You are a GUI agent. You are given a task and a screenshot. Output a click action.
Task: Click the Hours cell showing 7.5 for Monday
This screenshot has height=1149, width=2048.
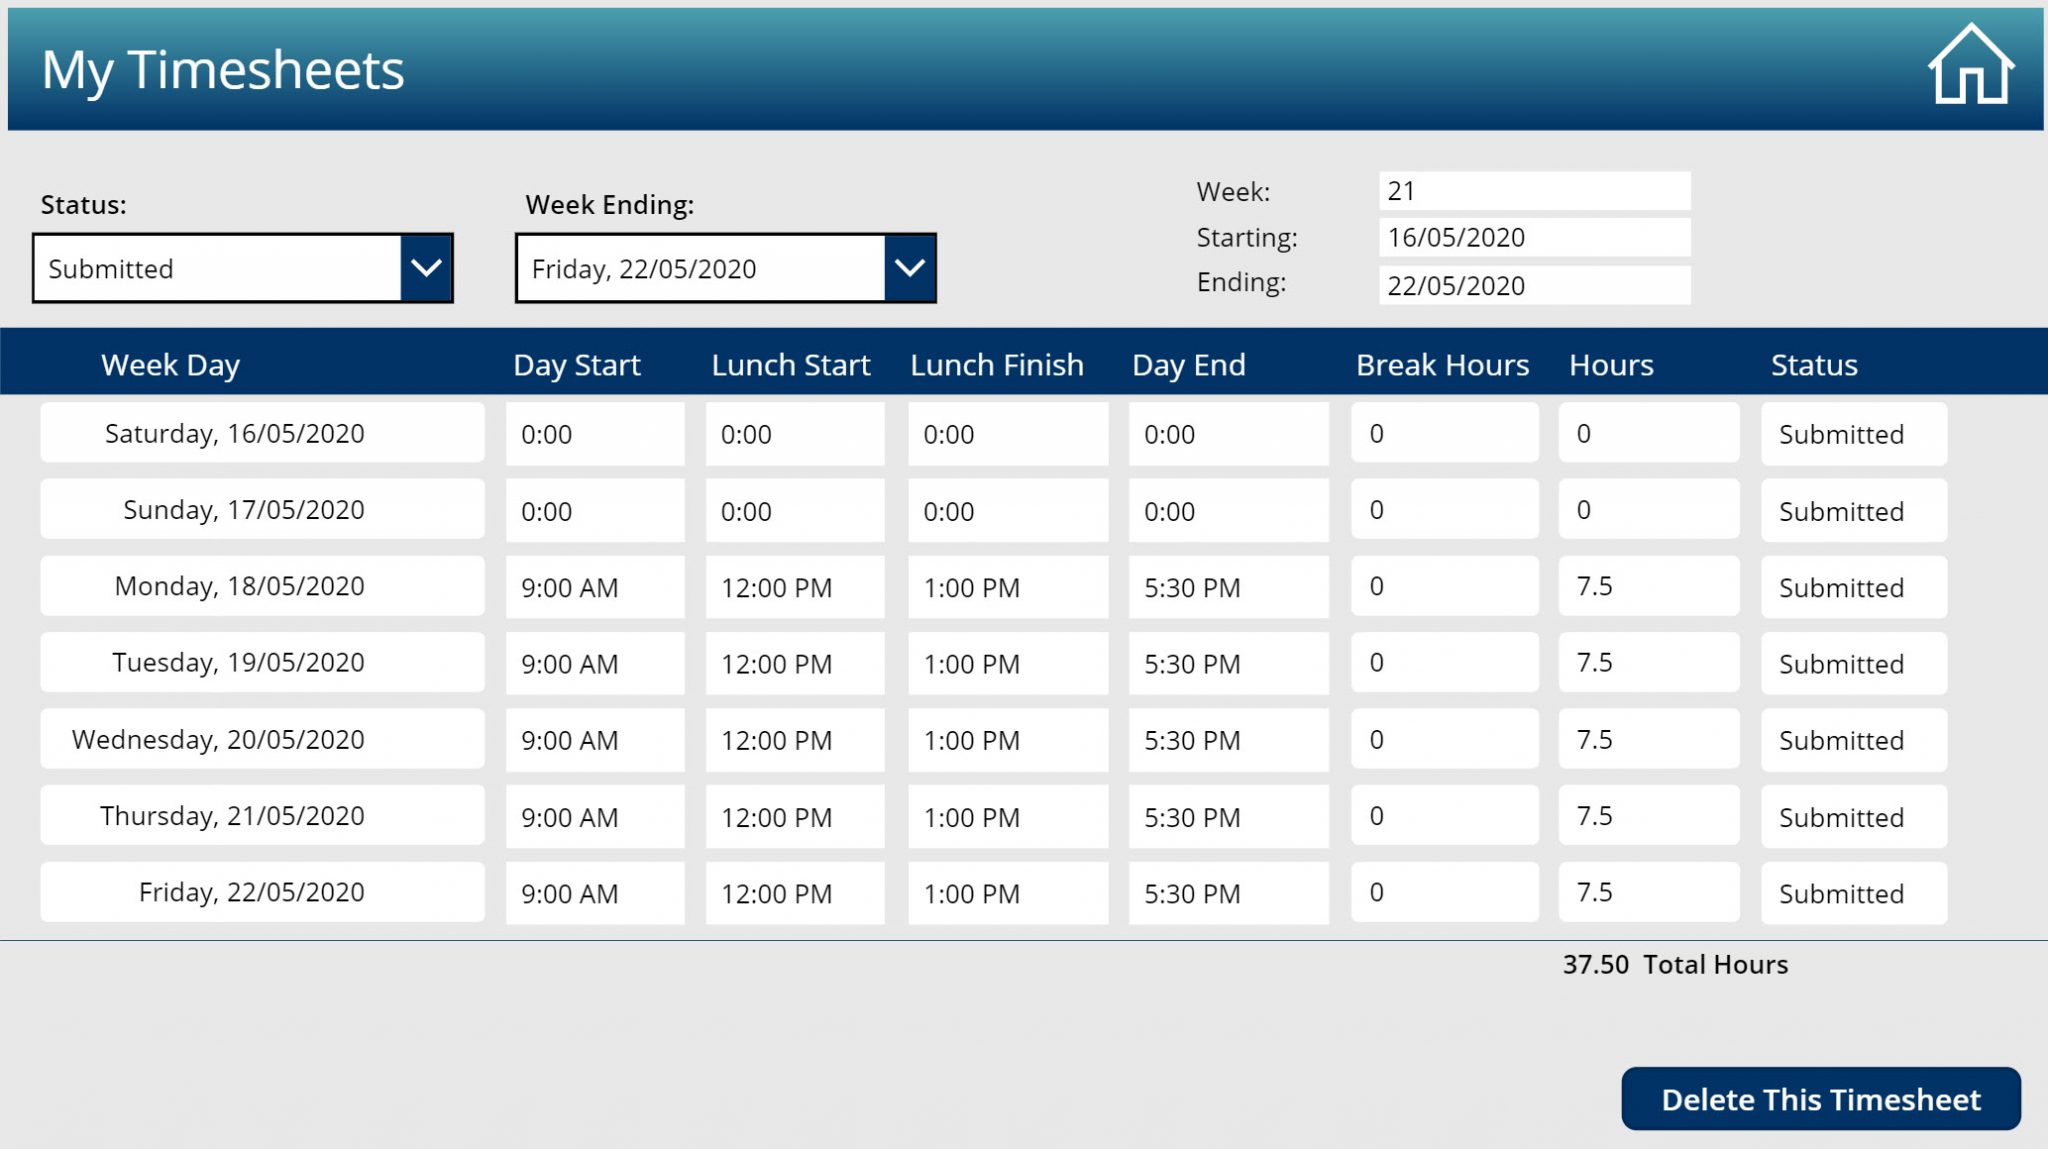[1648, 587]
